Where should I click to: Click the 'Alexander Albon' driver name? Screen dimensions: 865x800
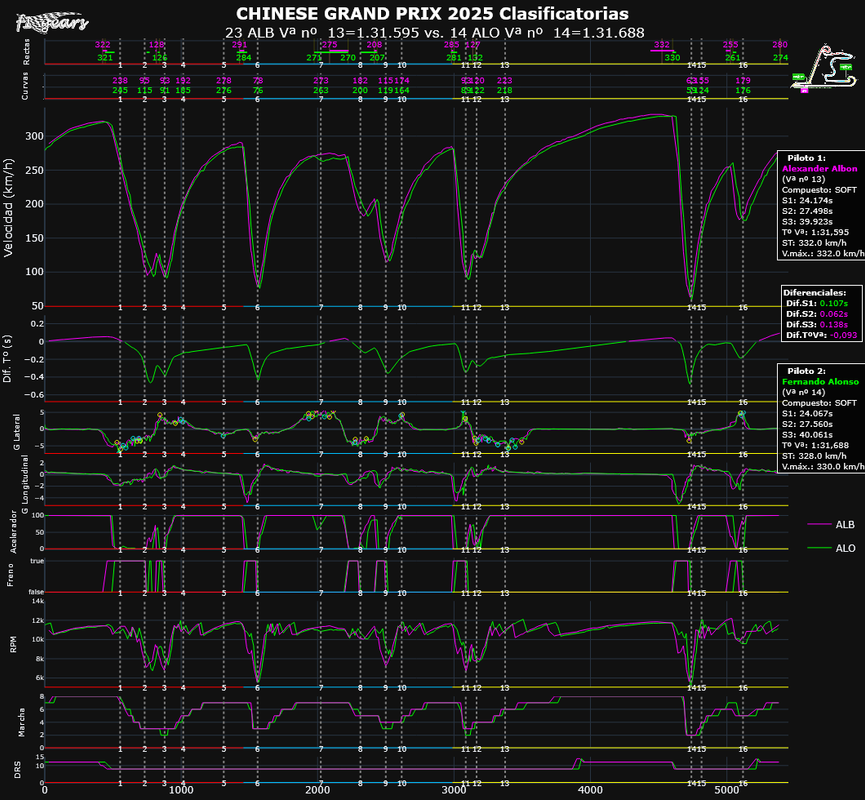coord(819,169)
